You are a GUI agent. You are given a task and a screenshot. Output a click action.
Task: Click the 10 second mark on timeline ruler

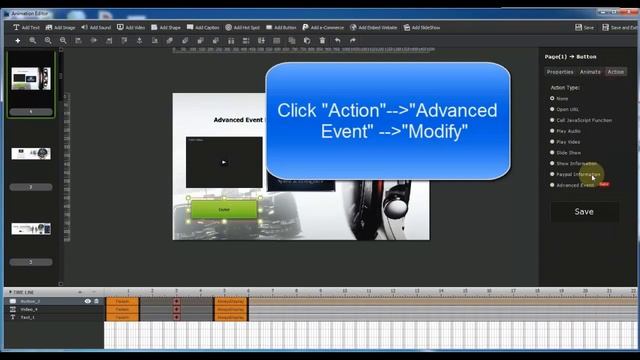(344, 291)
